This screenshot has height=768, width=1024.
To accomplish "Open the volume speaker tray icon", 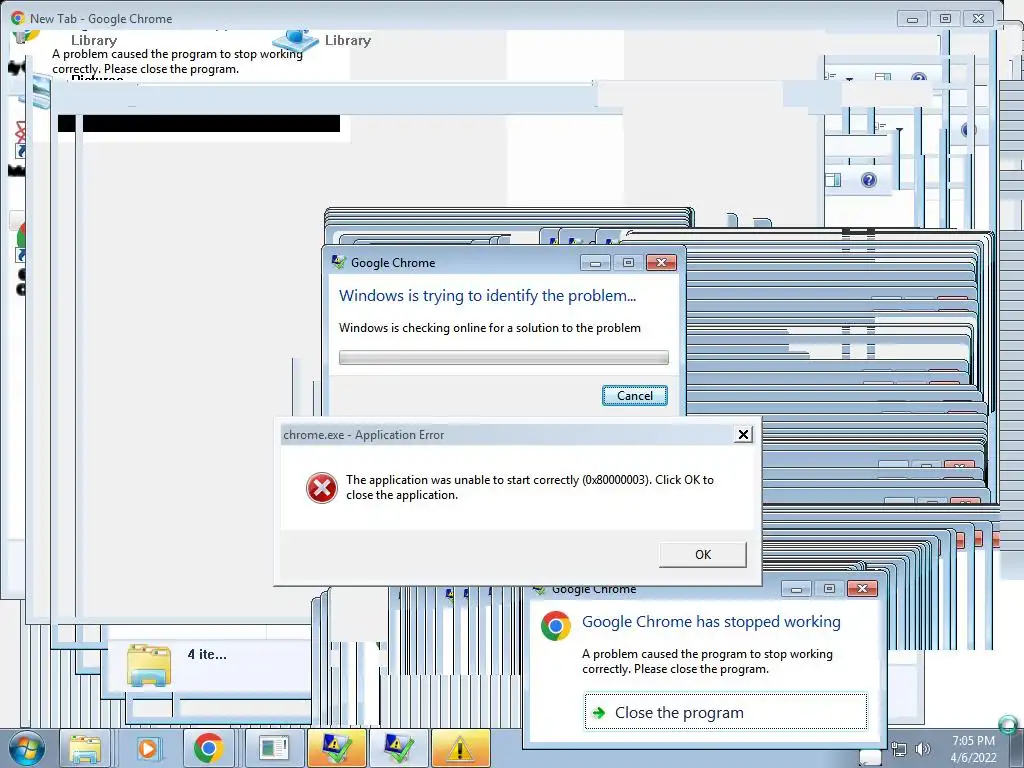I will [922, 750].
